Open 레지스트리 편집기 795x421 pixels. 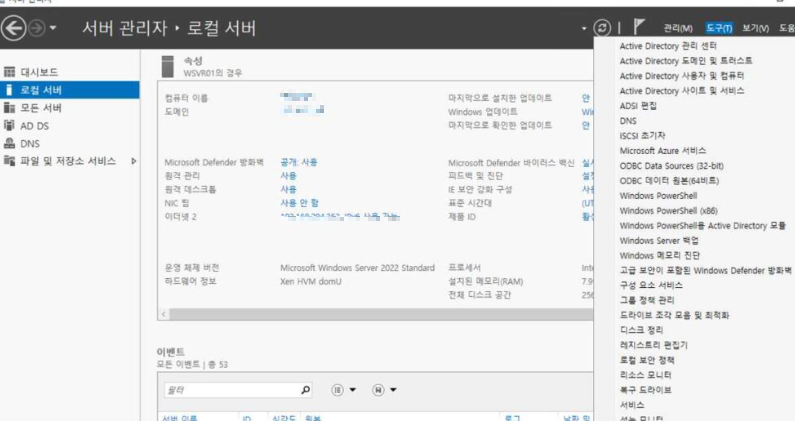coord(653,345)
